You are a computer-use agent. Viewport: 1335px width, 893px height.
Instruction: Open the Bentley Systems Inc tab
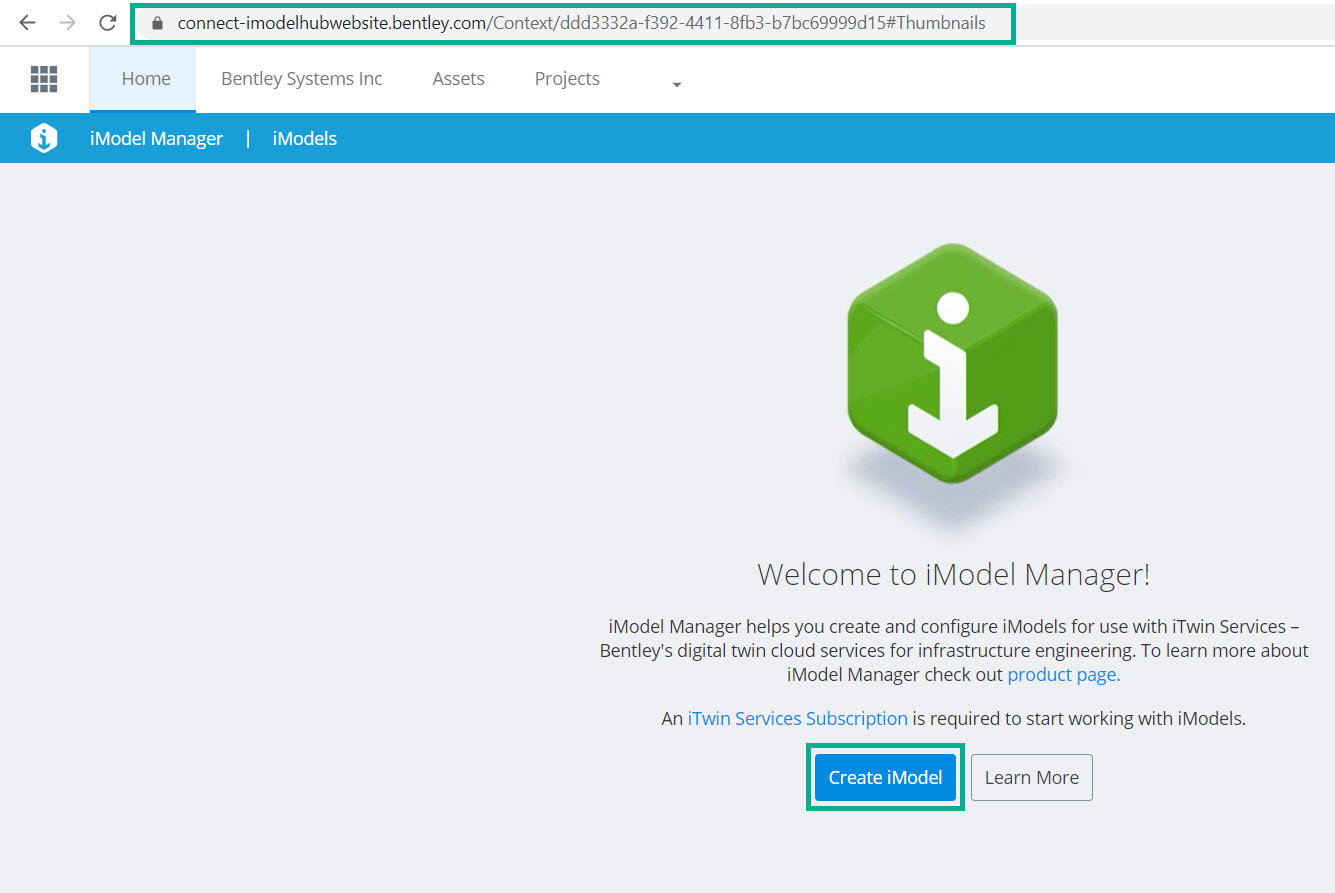tap(302, 79)
